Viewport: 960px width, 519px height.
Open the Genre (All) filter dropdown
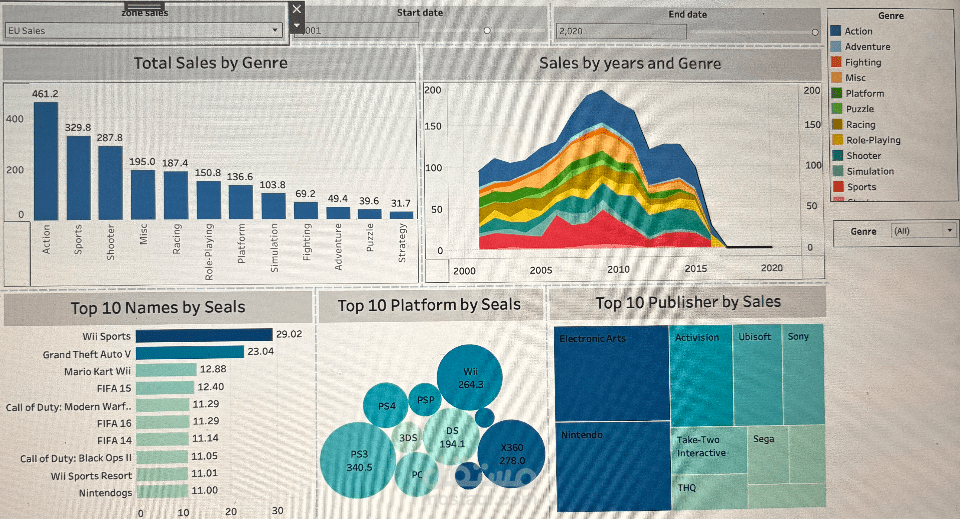pos(923,231)
